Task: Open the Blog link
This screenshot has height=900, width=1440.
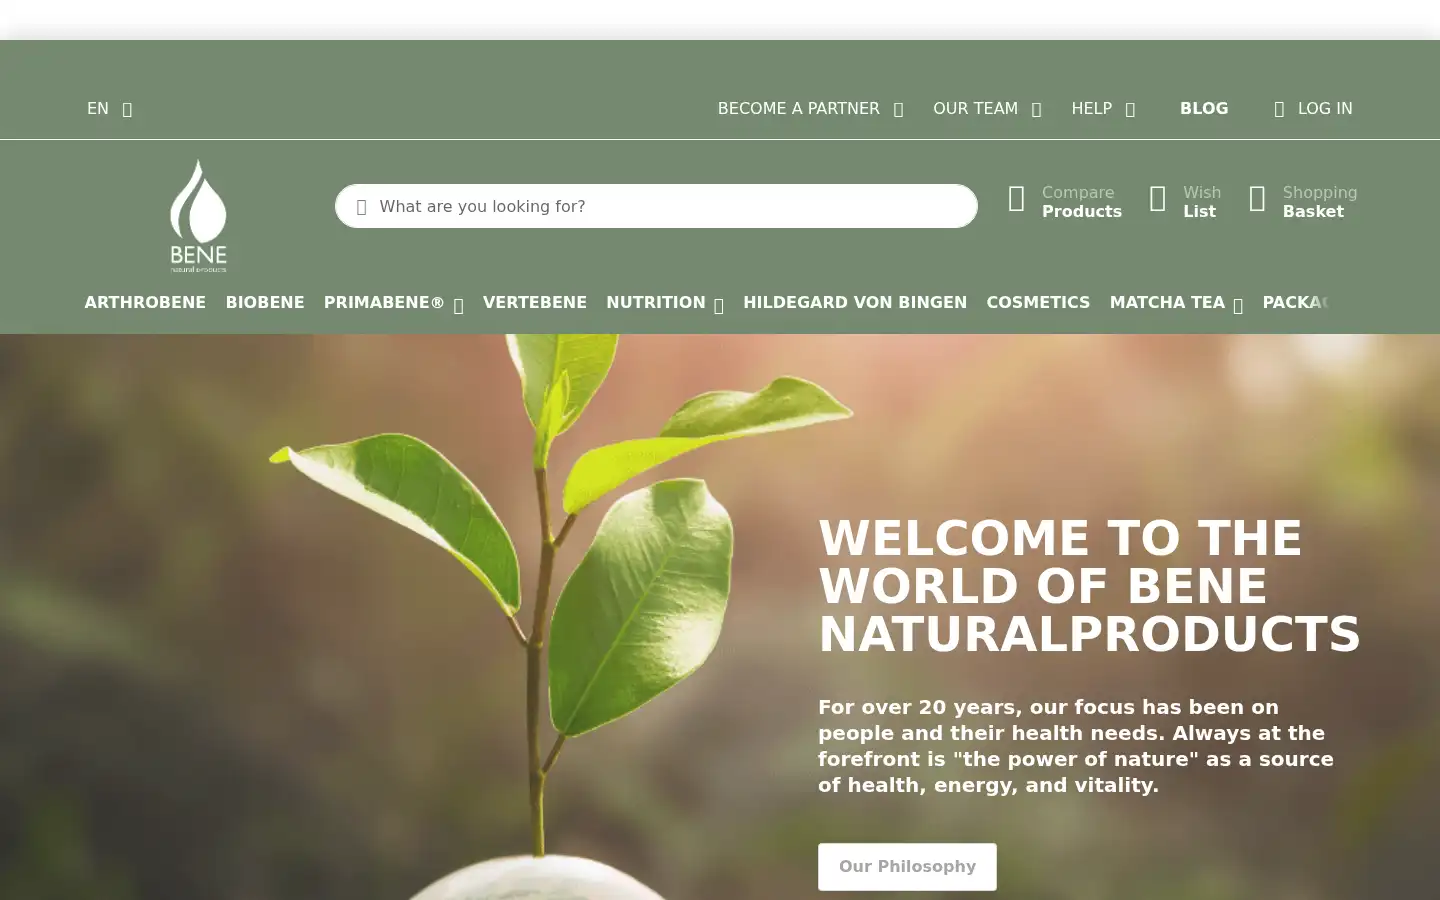Action: 1204,108
